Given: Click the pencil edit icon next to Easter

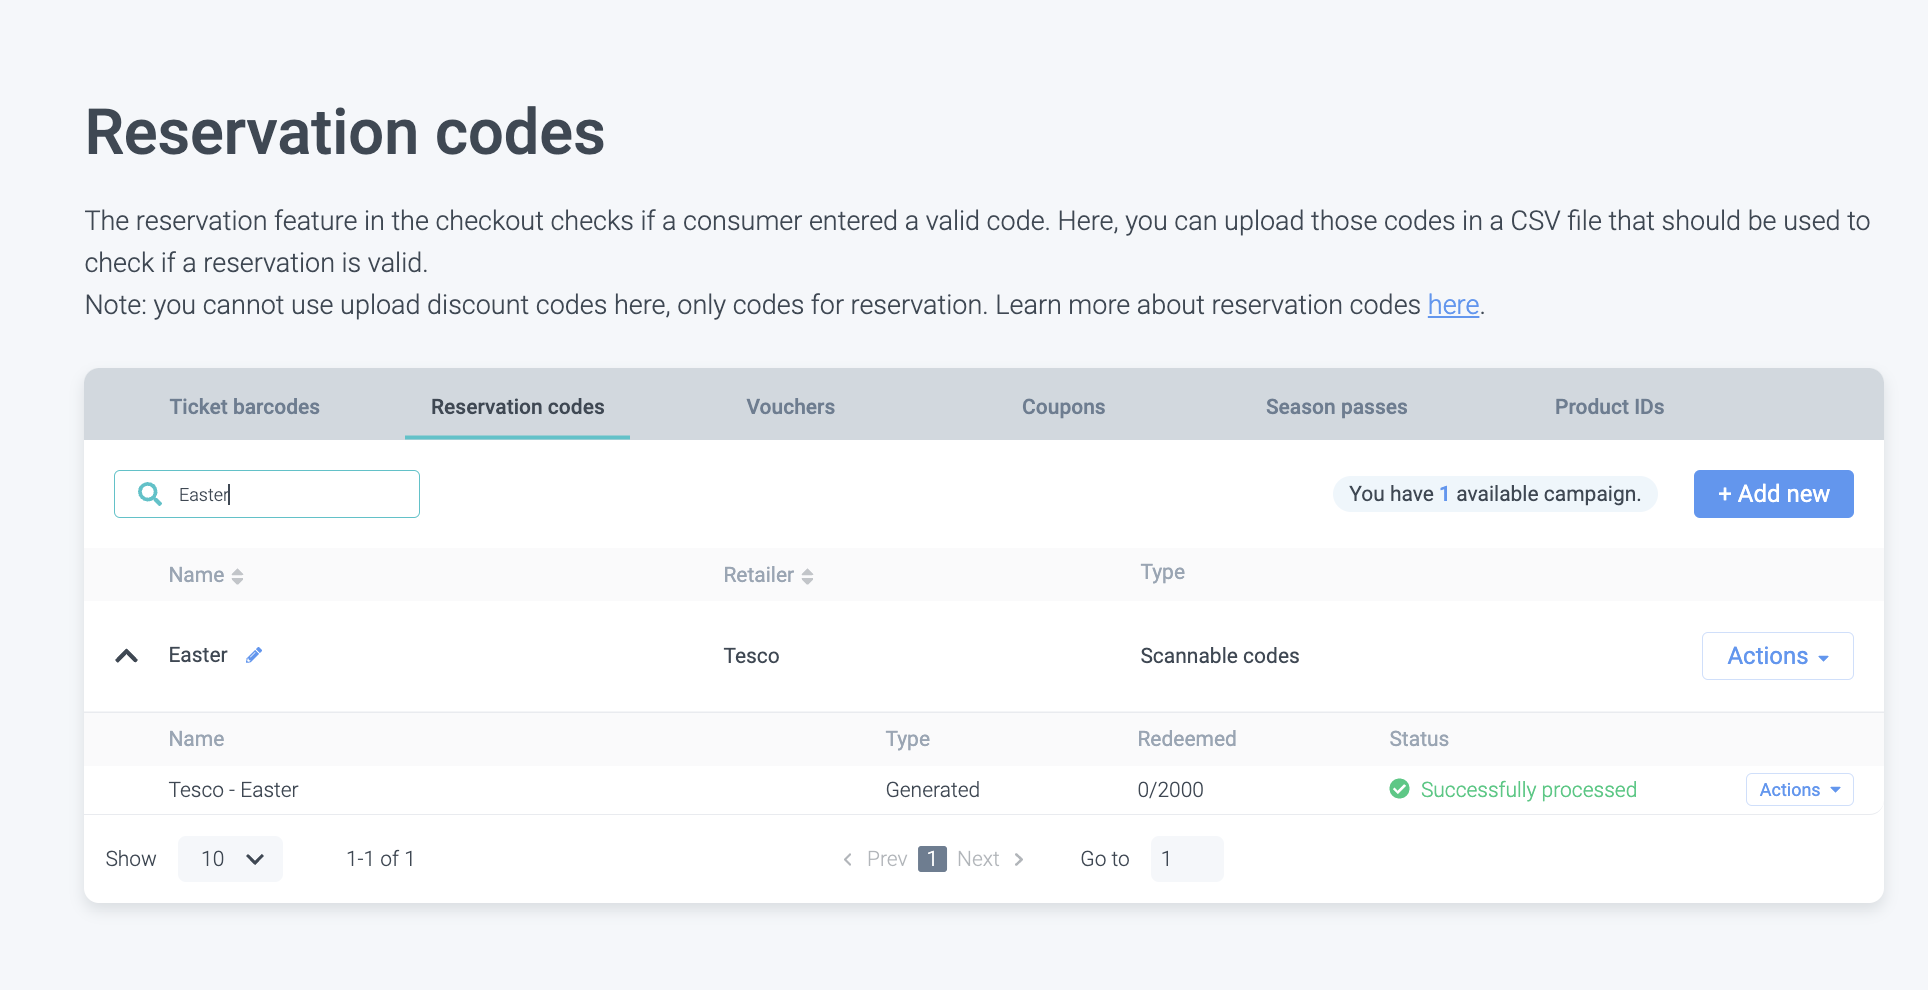Looking at the screenshot, I should click(x=254, y=655).
